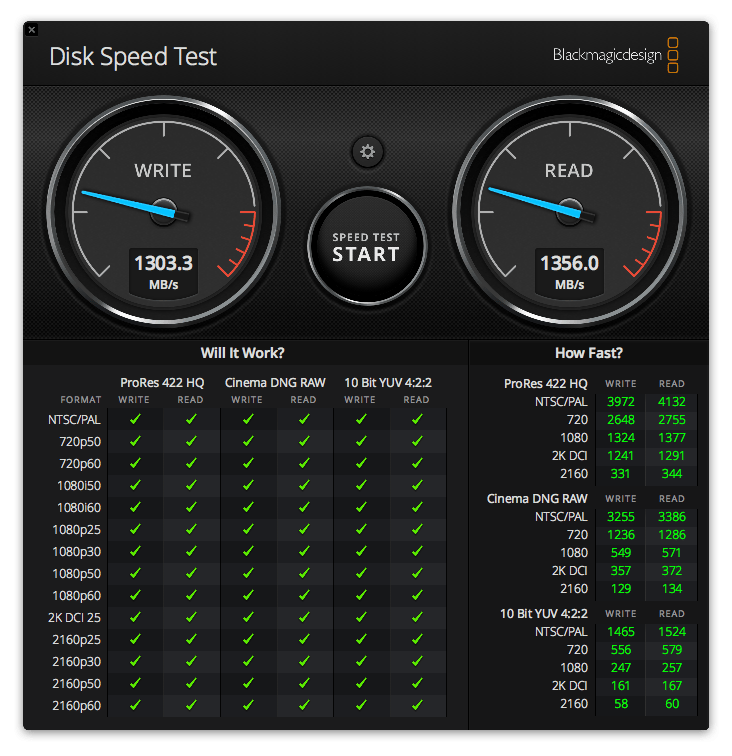The image size is (732, 756).
Task: Click the READ gauge label
Action: [569, 171]
